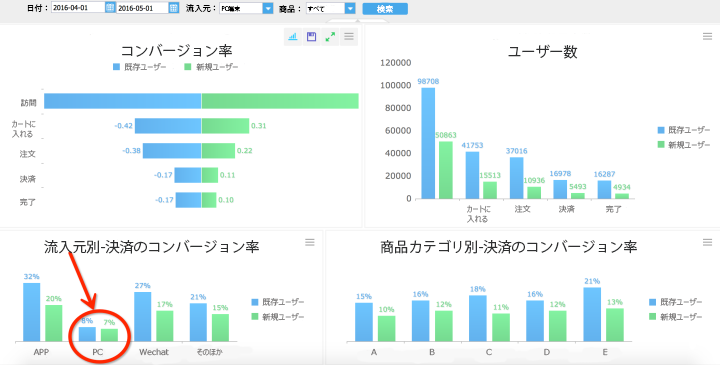
Task: Toggle 既存ユーザー legend in 商品カテゴリ別 chart
Action: coord(675,302)
